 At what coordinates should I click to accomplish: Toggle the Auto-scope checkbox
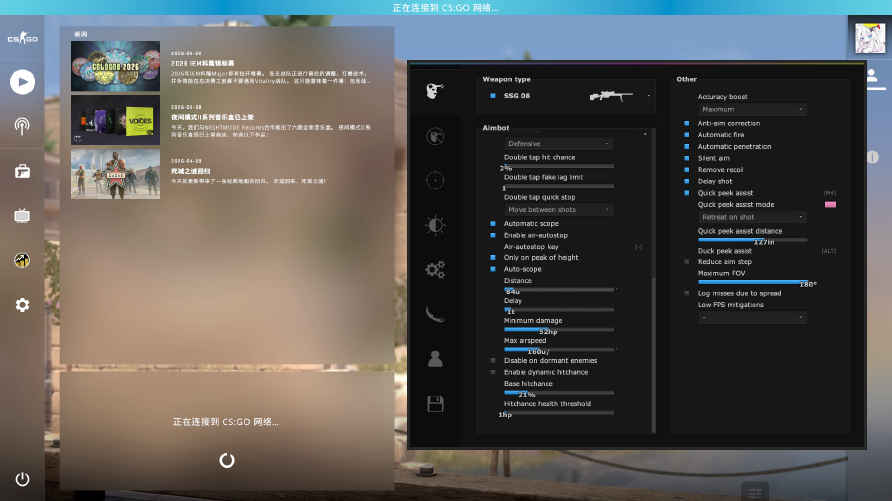[493, 269]
